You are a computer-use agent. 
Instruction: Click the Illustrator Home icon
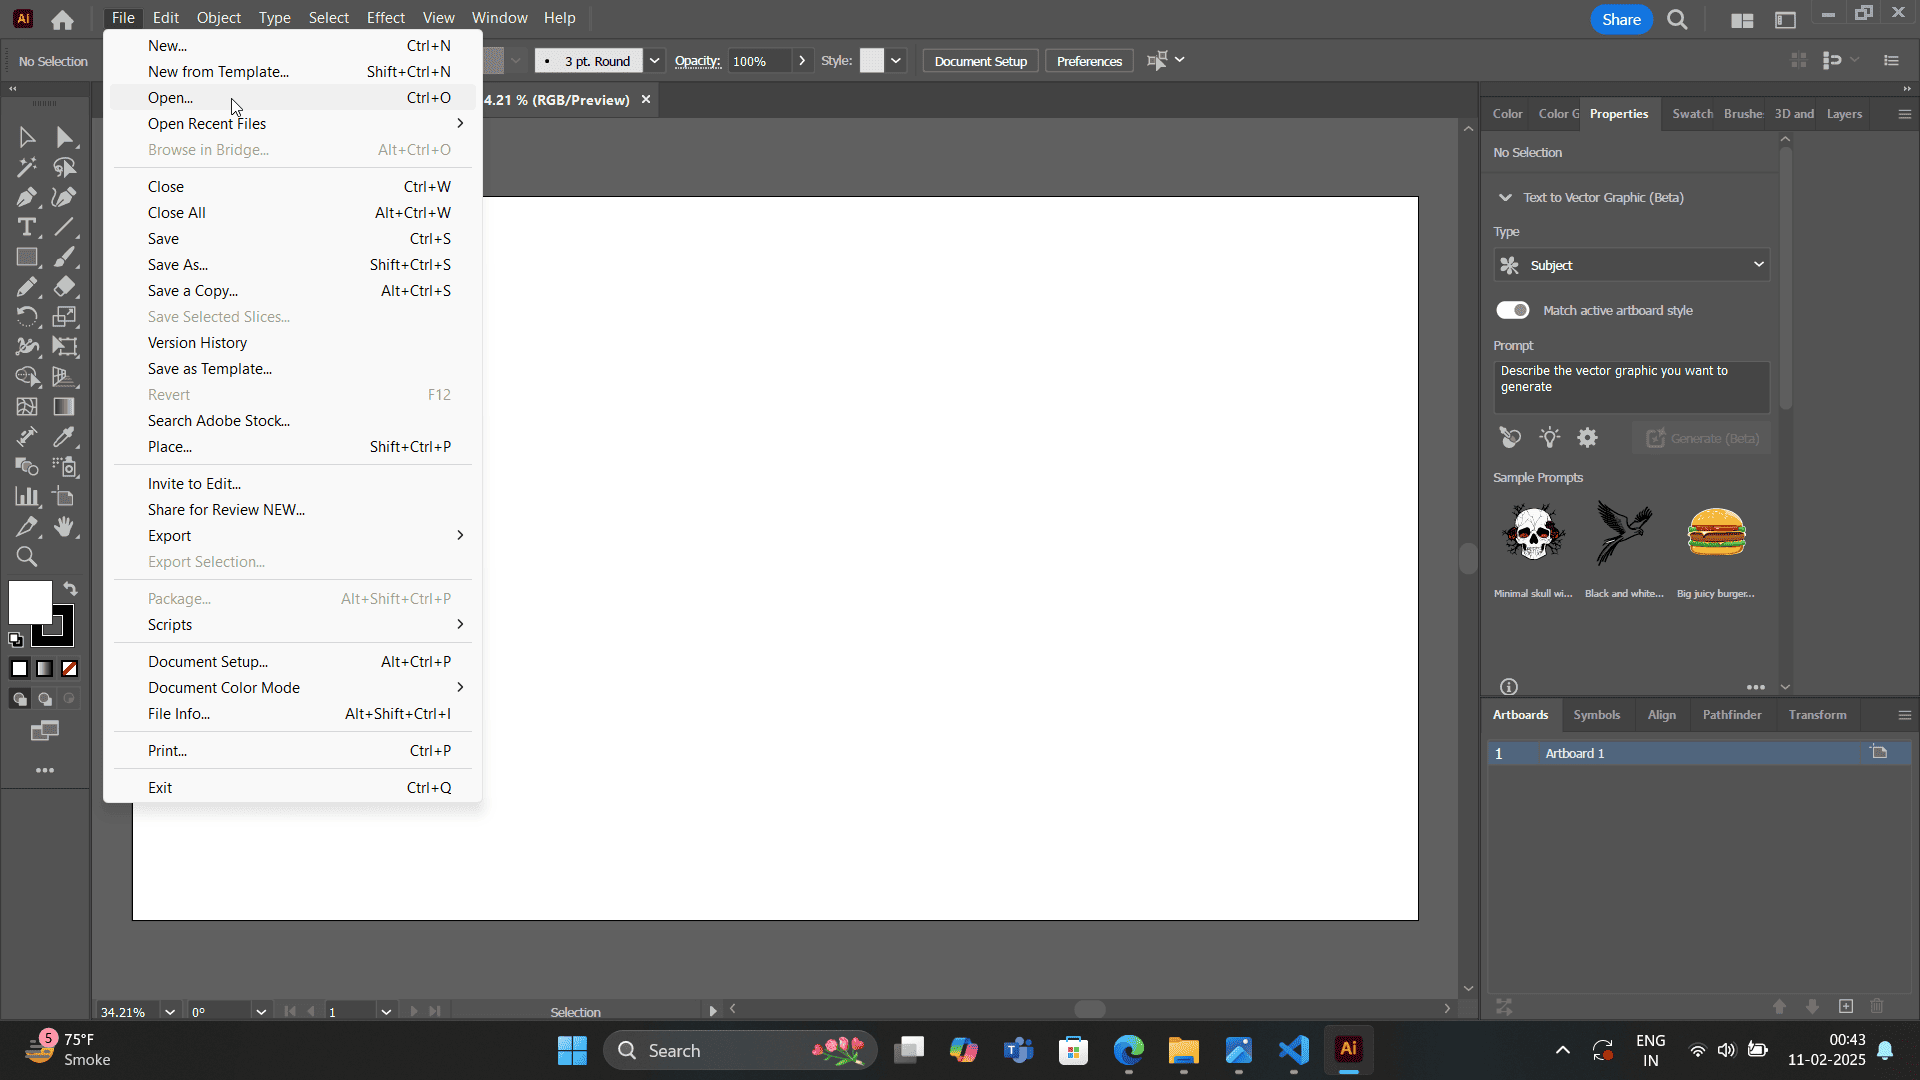(x=62, y=19)
